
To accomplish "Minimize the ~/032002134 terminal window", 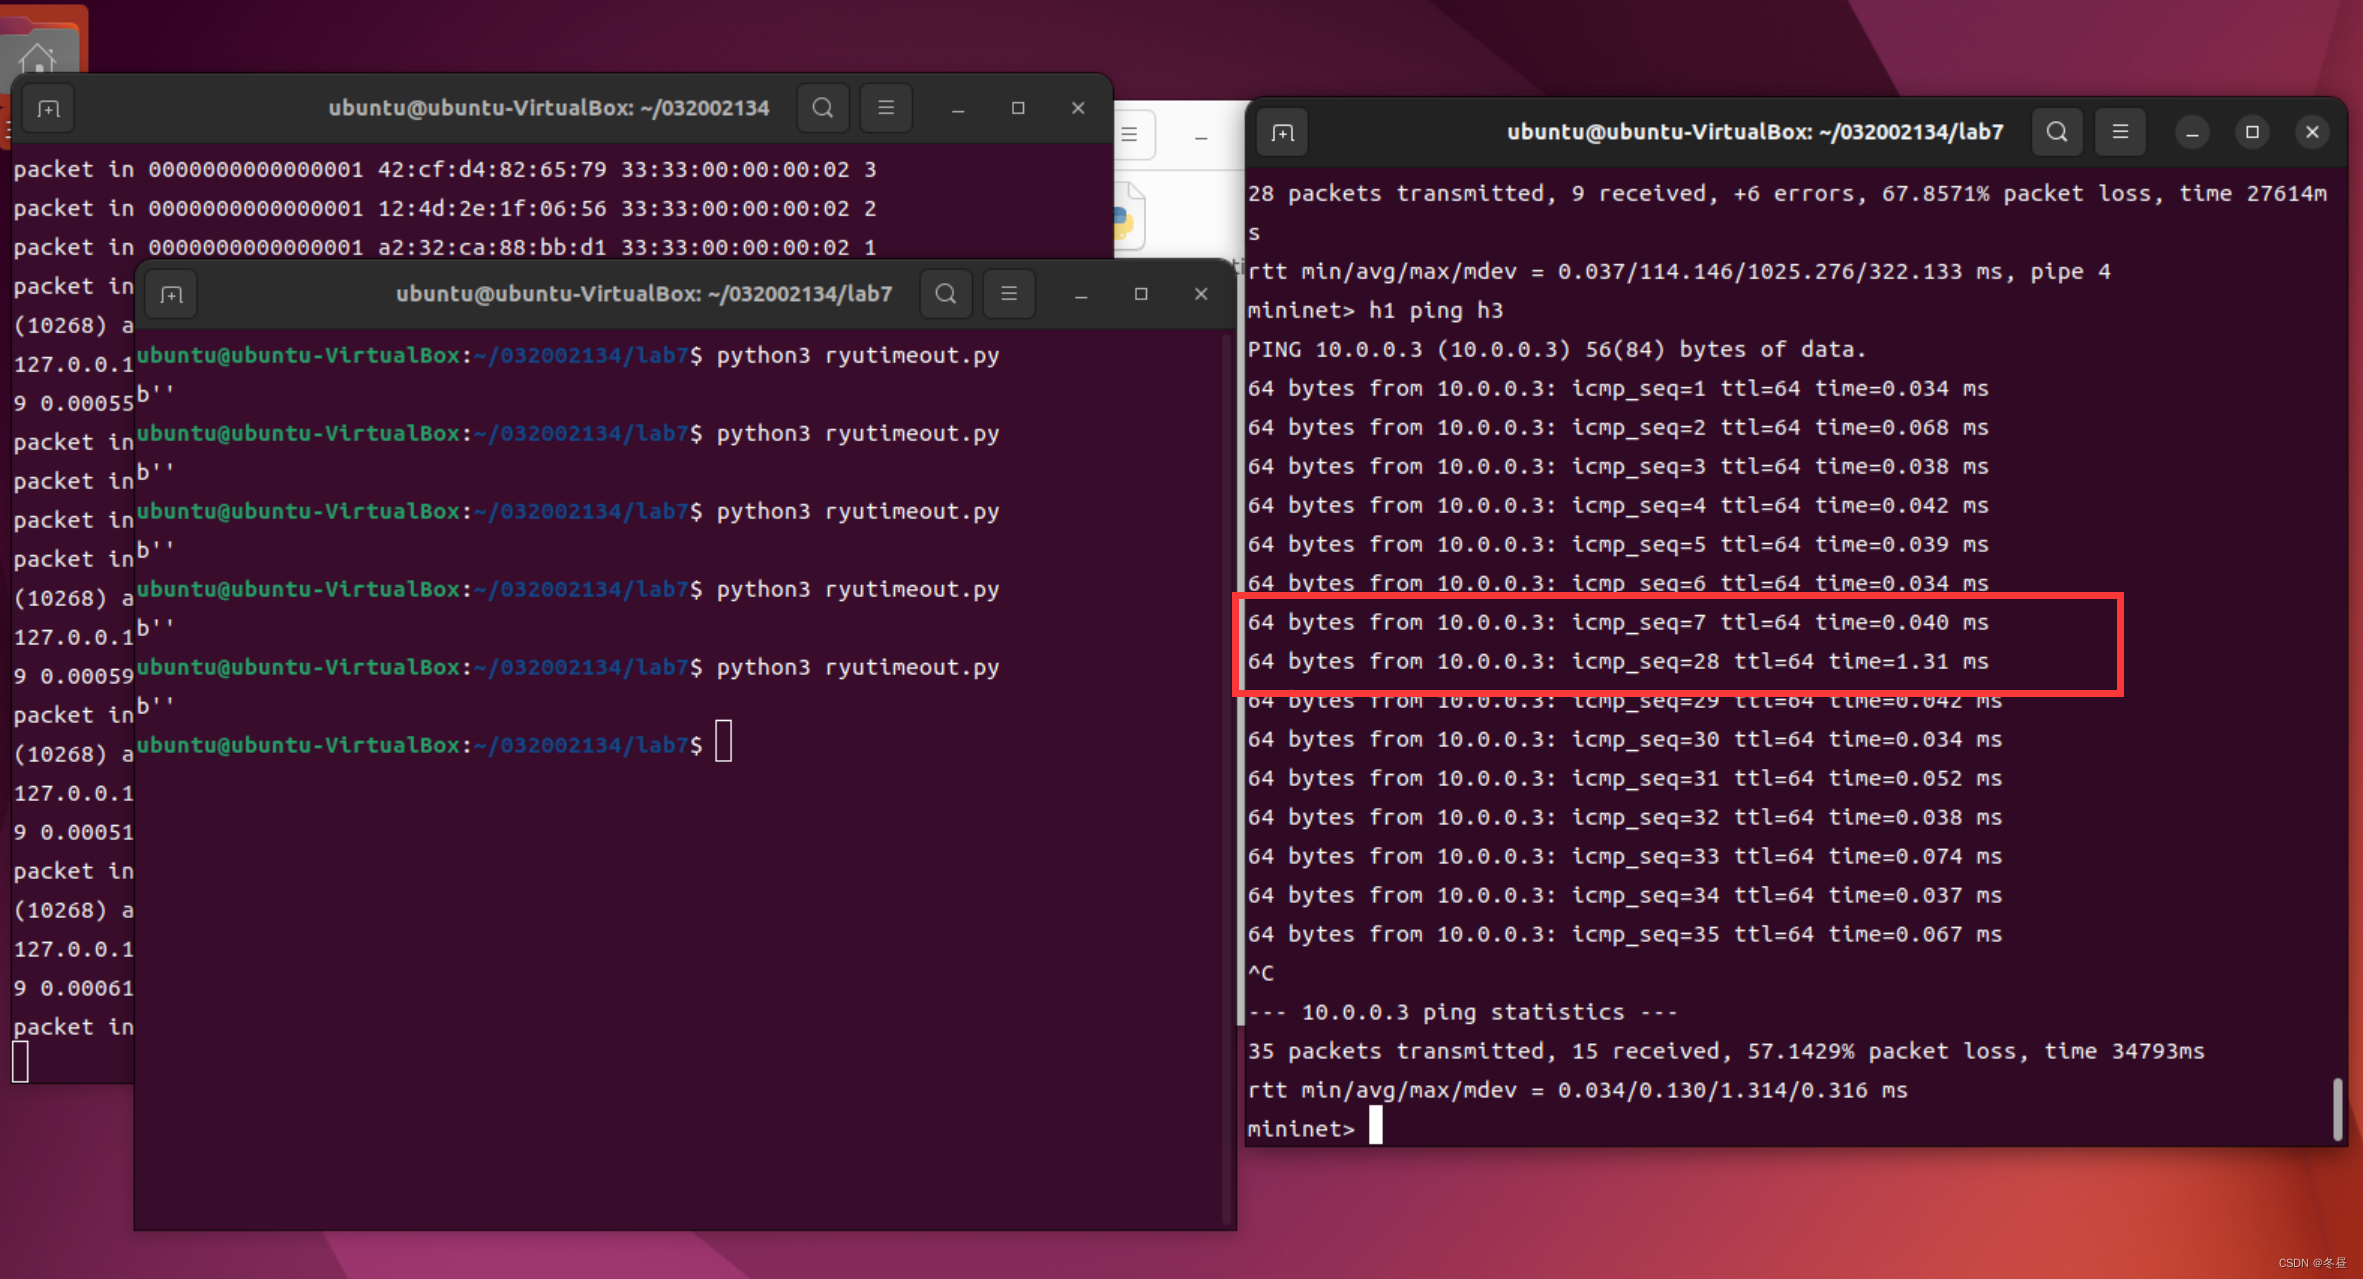I will 958,108.
